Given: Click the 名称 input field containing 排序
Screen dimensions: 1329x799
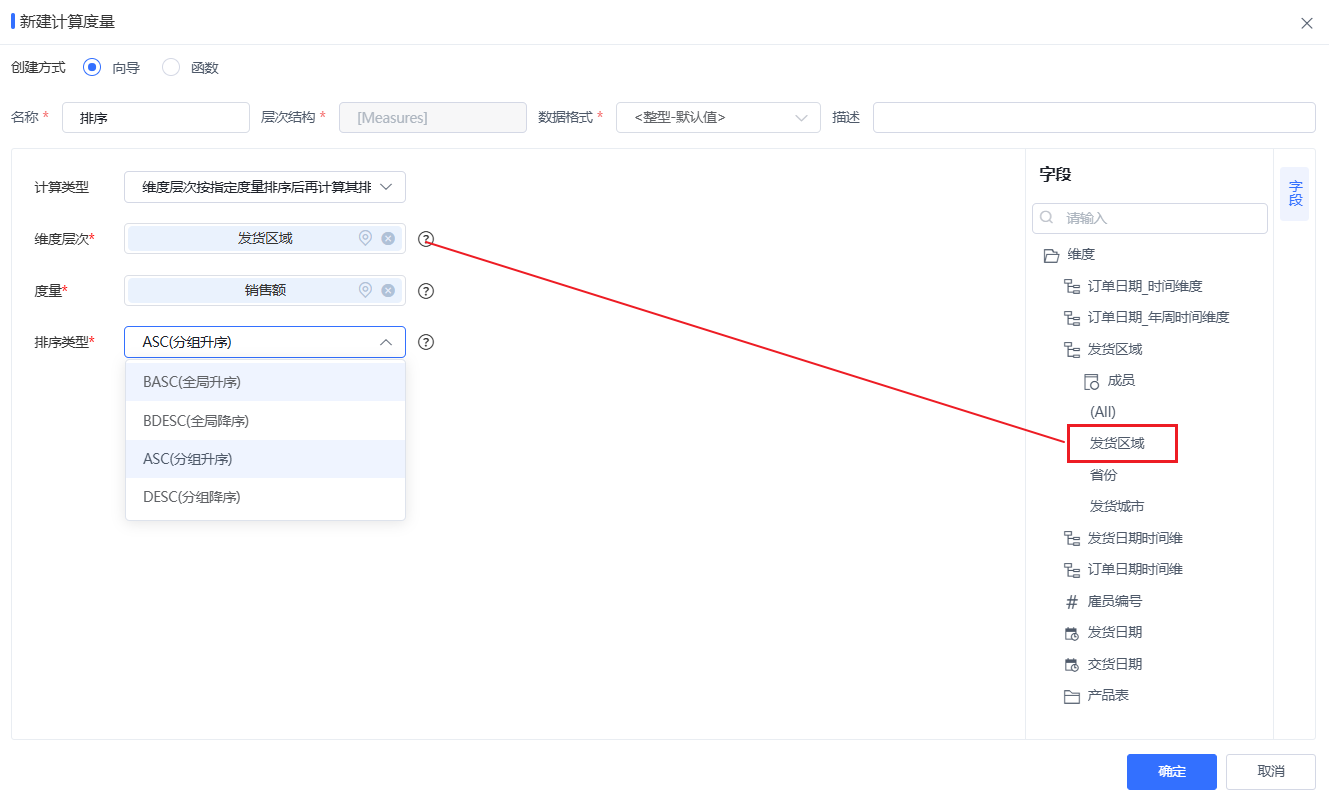Looking at the screenshot, I should tap(156, 117).
